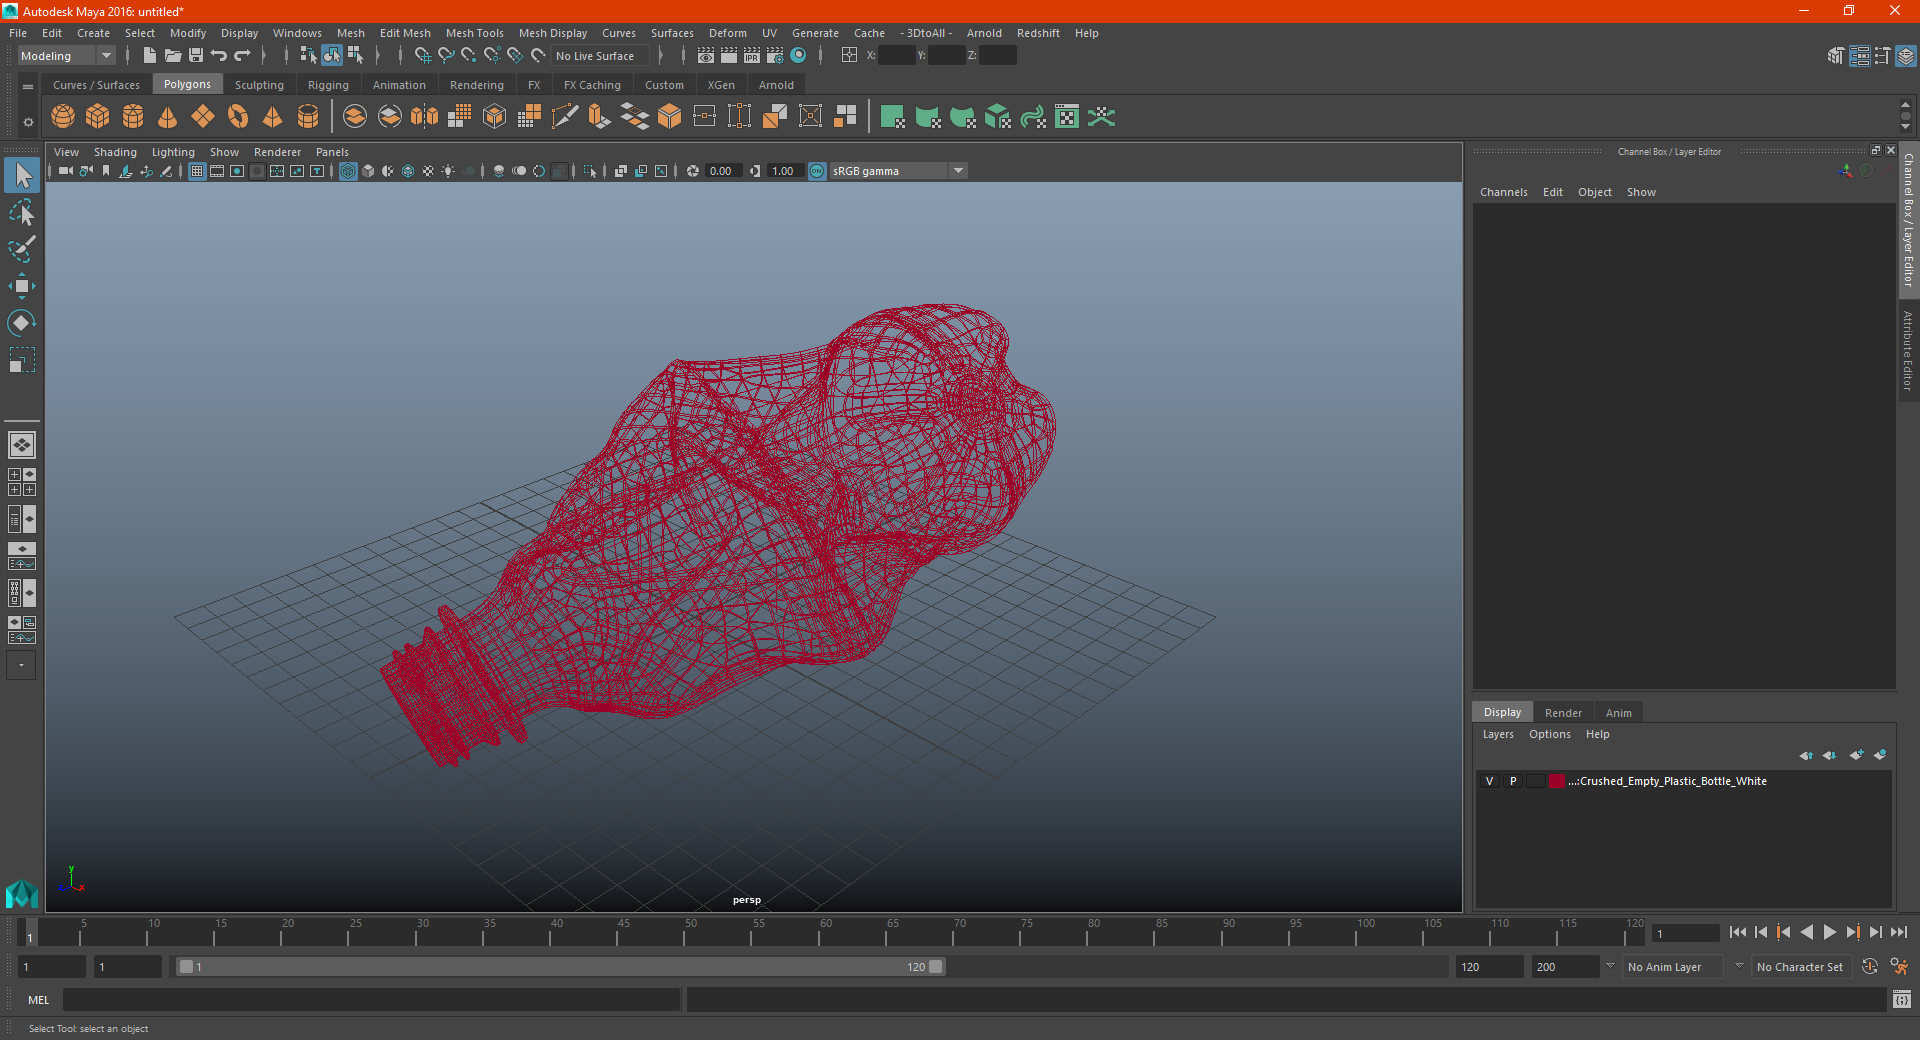
Task: Expand the toolbox layout options arrow
Action: tap(21, 665)
